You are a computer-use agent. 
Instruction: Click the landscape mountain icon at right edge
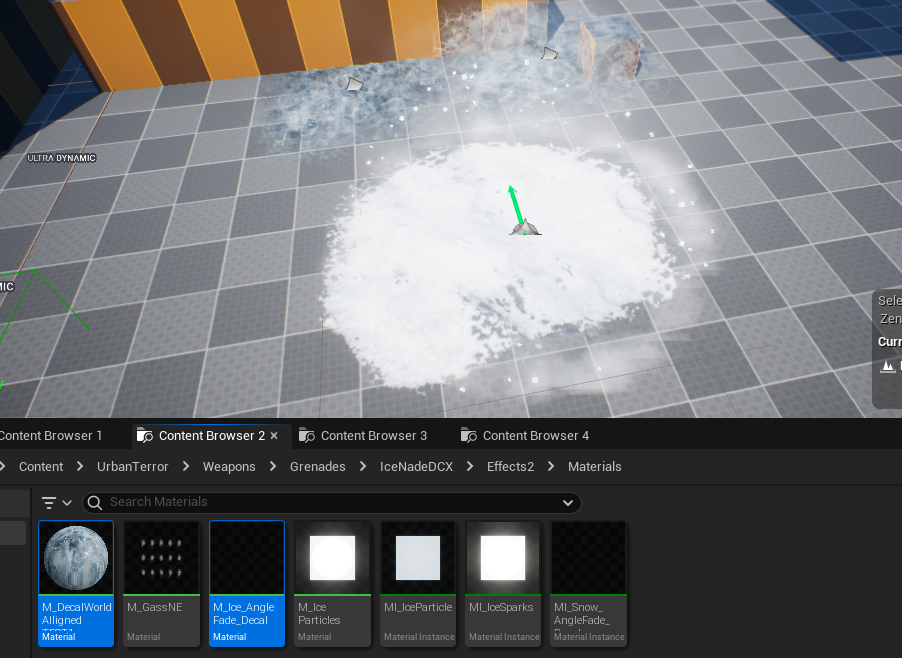[x=887, y=366]
